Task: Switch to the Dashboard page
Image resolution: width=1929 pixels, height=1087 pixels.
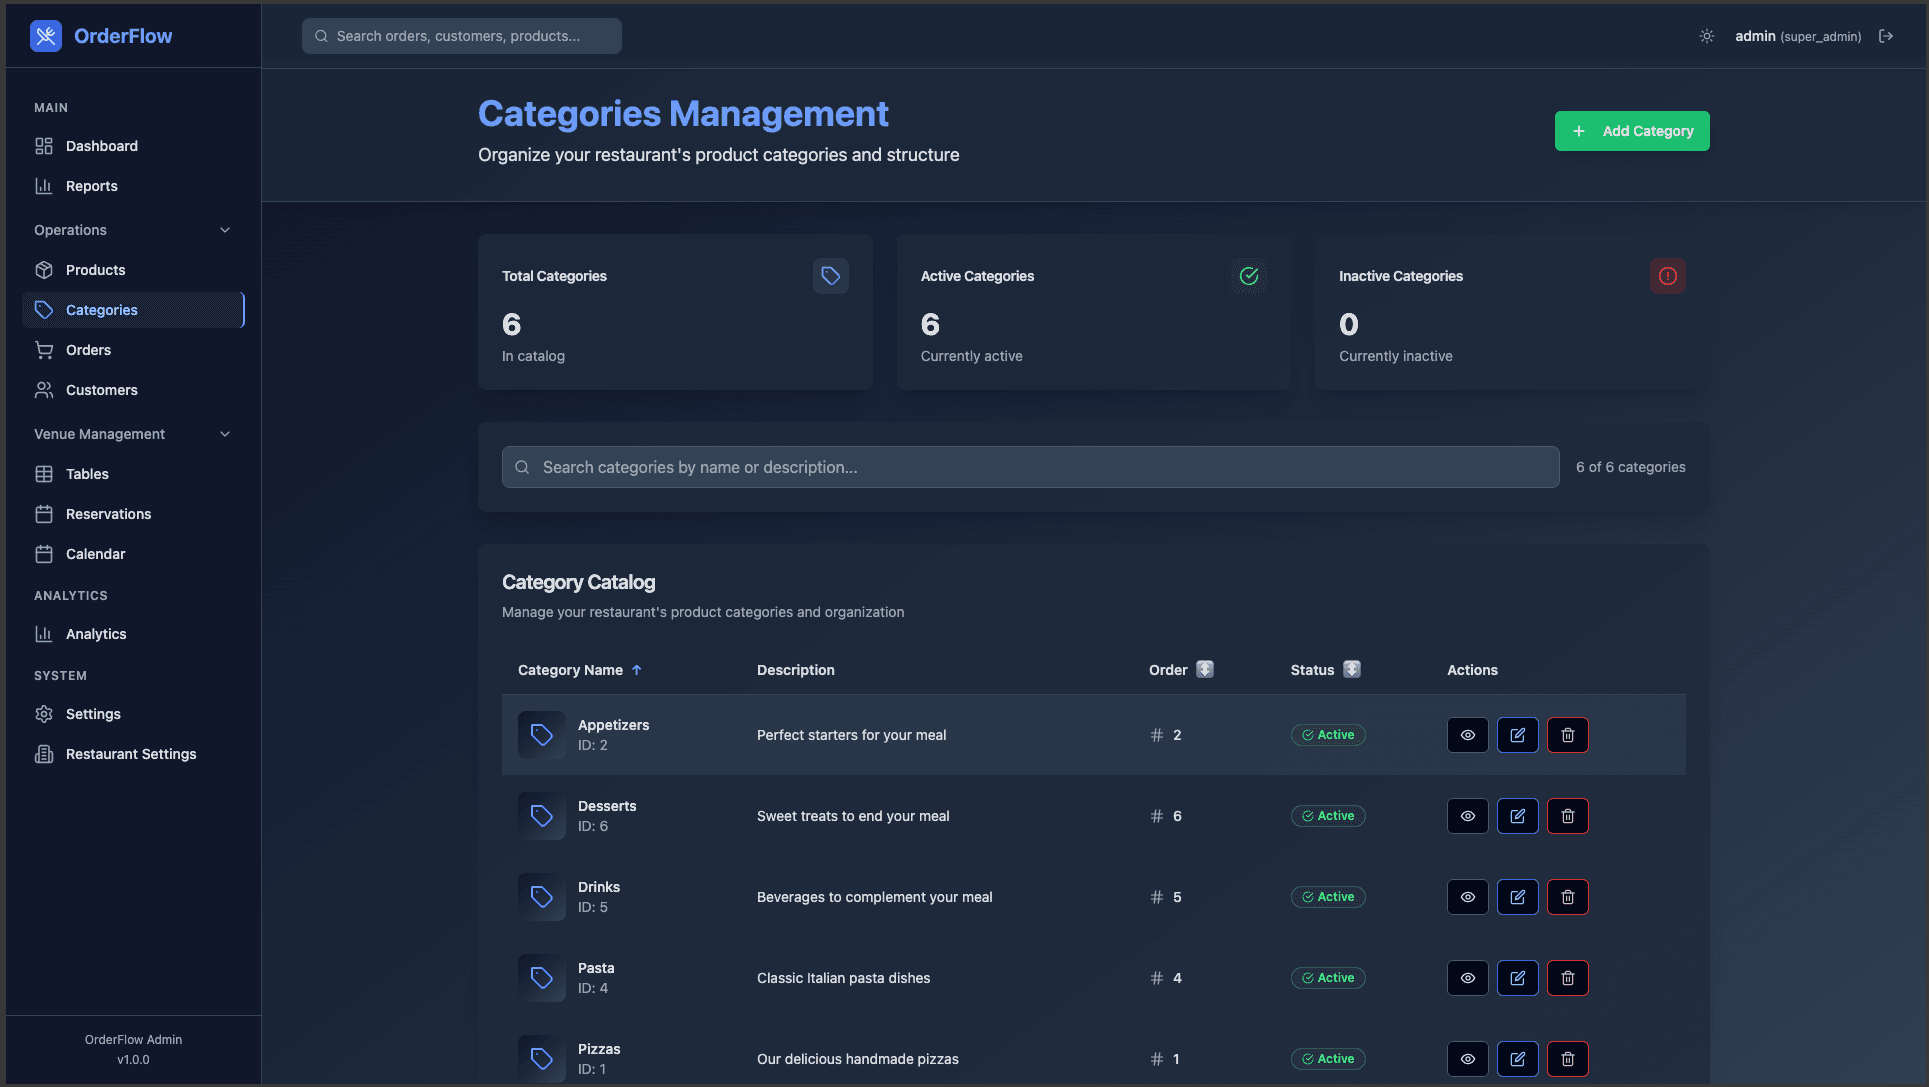Action: [101, 145]
